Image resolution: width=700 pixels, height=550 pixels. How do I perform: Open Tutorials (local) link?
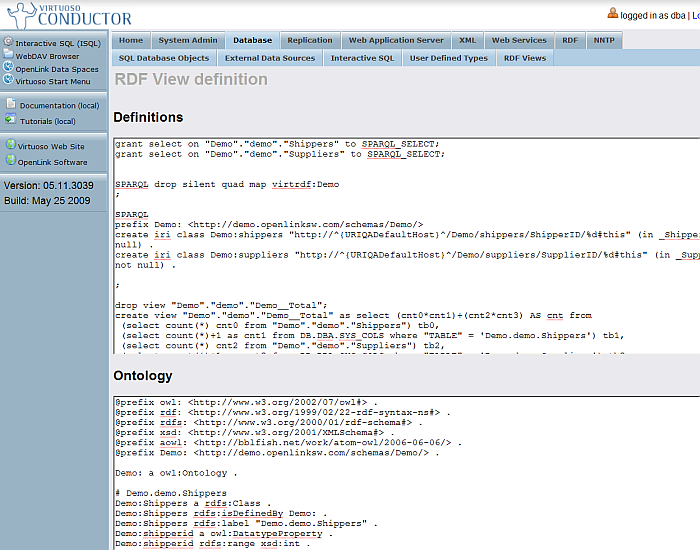[x=48, y=121]
